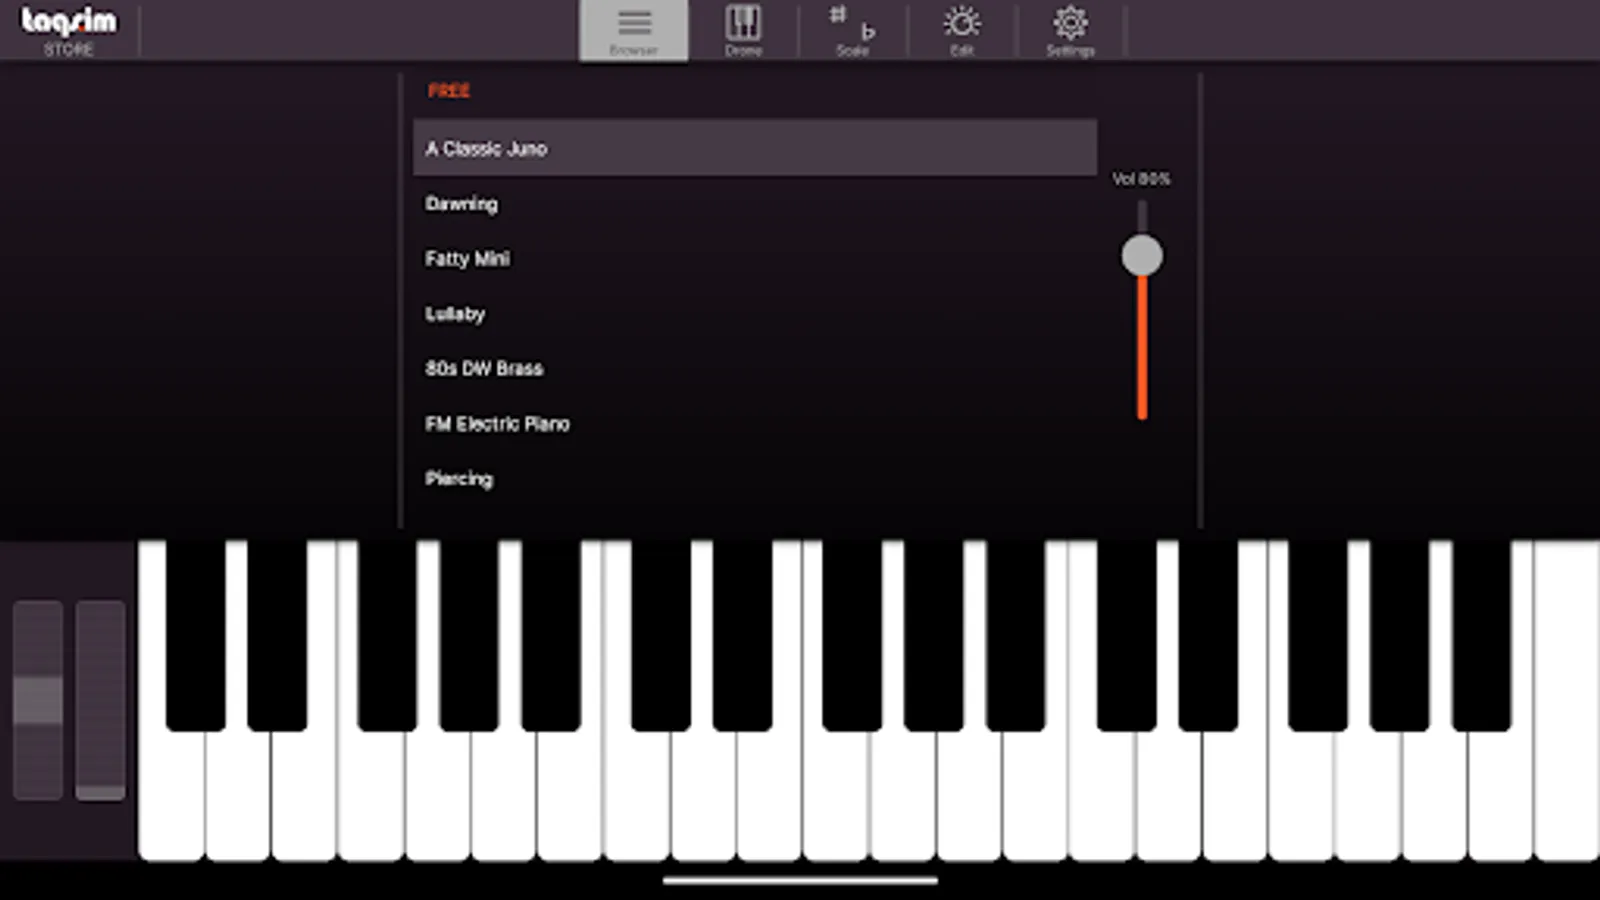This screenshot has height=900, width=1600.
Task: Tap the home indicator bar at screen bottom
Action: 800,881
